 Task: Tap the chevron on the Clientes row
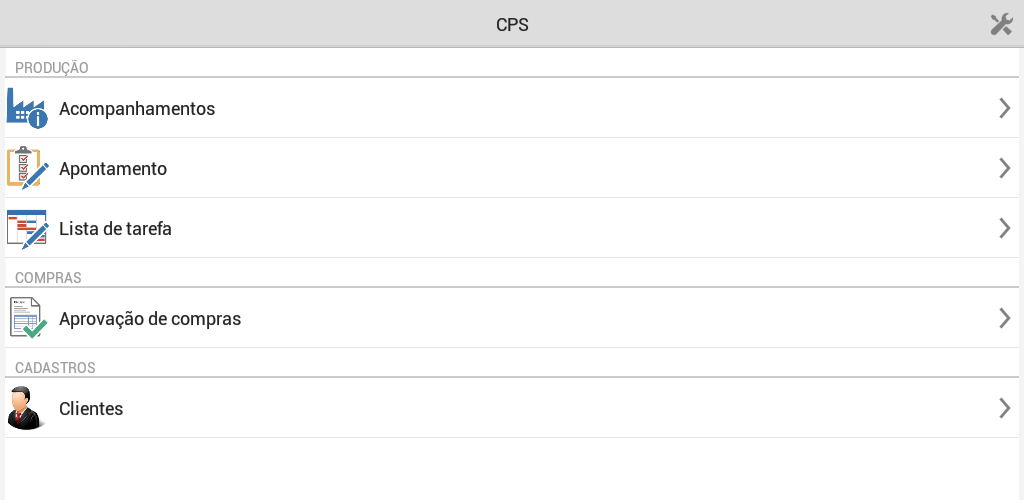click(x=1005, y=409)
